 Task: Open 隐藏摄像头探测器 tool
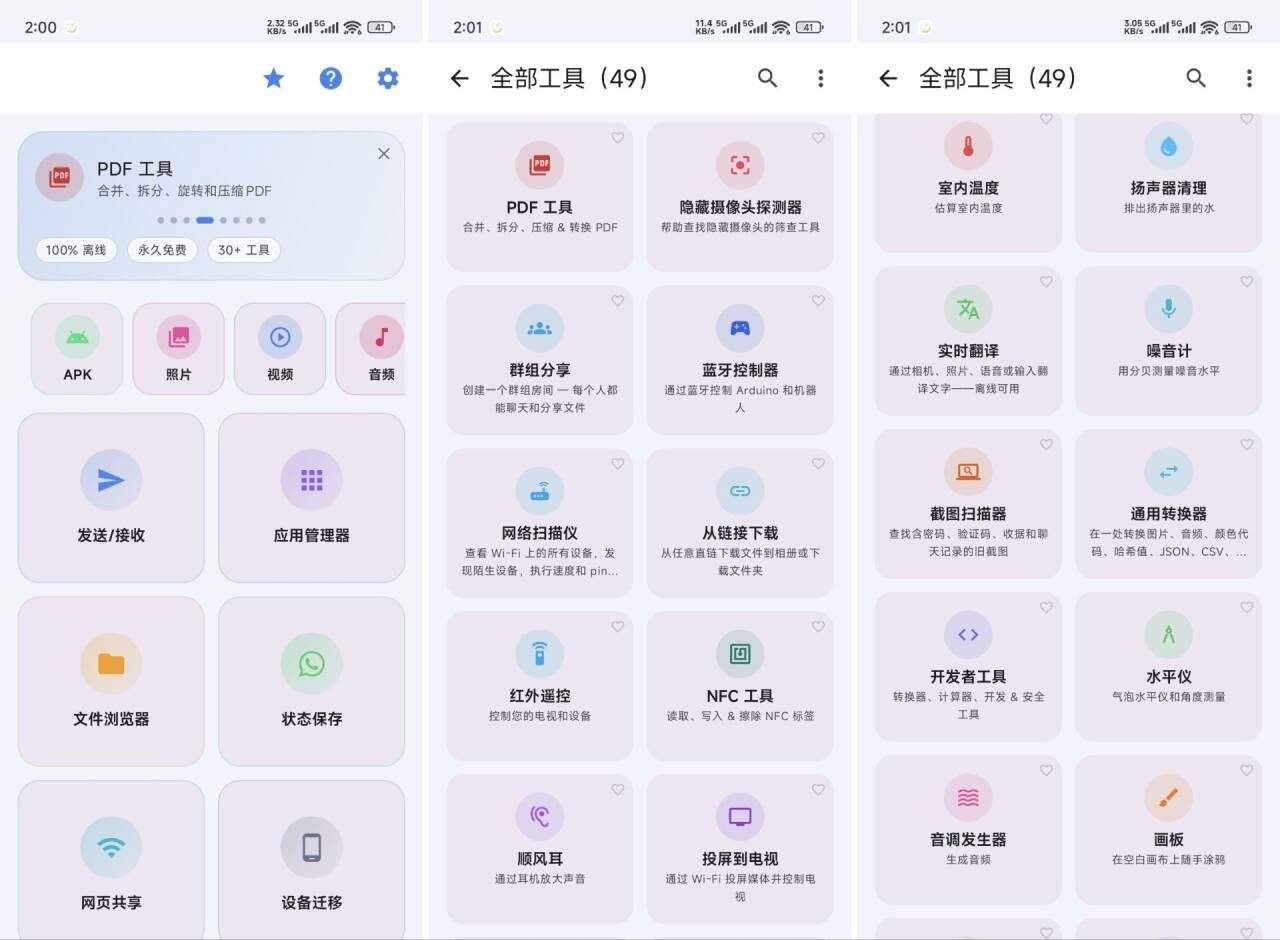click(740, 197)
